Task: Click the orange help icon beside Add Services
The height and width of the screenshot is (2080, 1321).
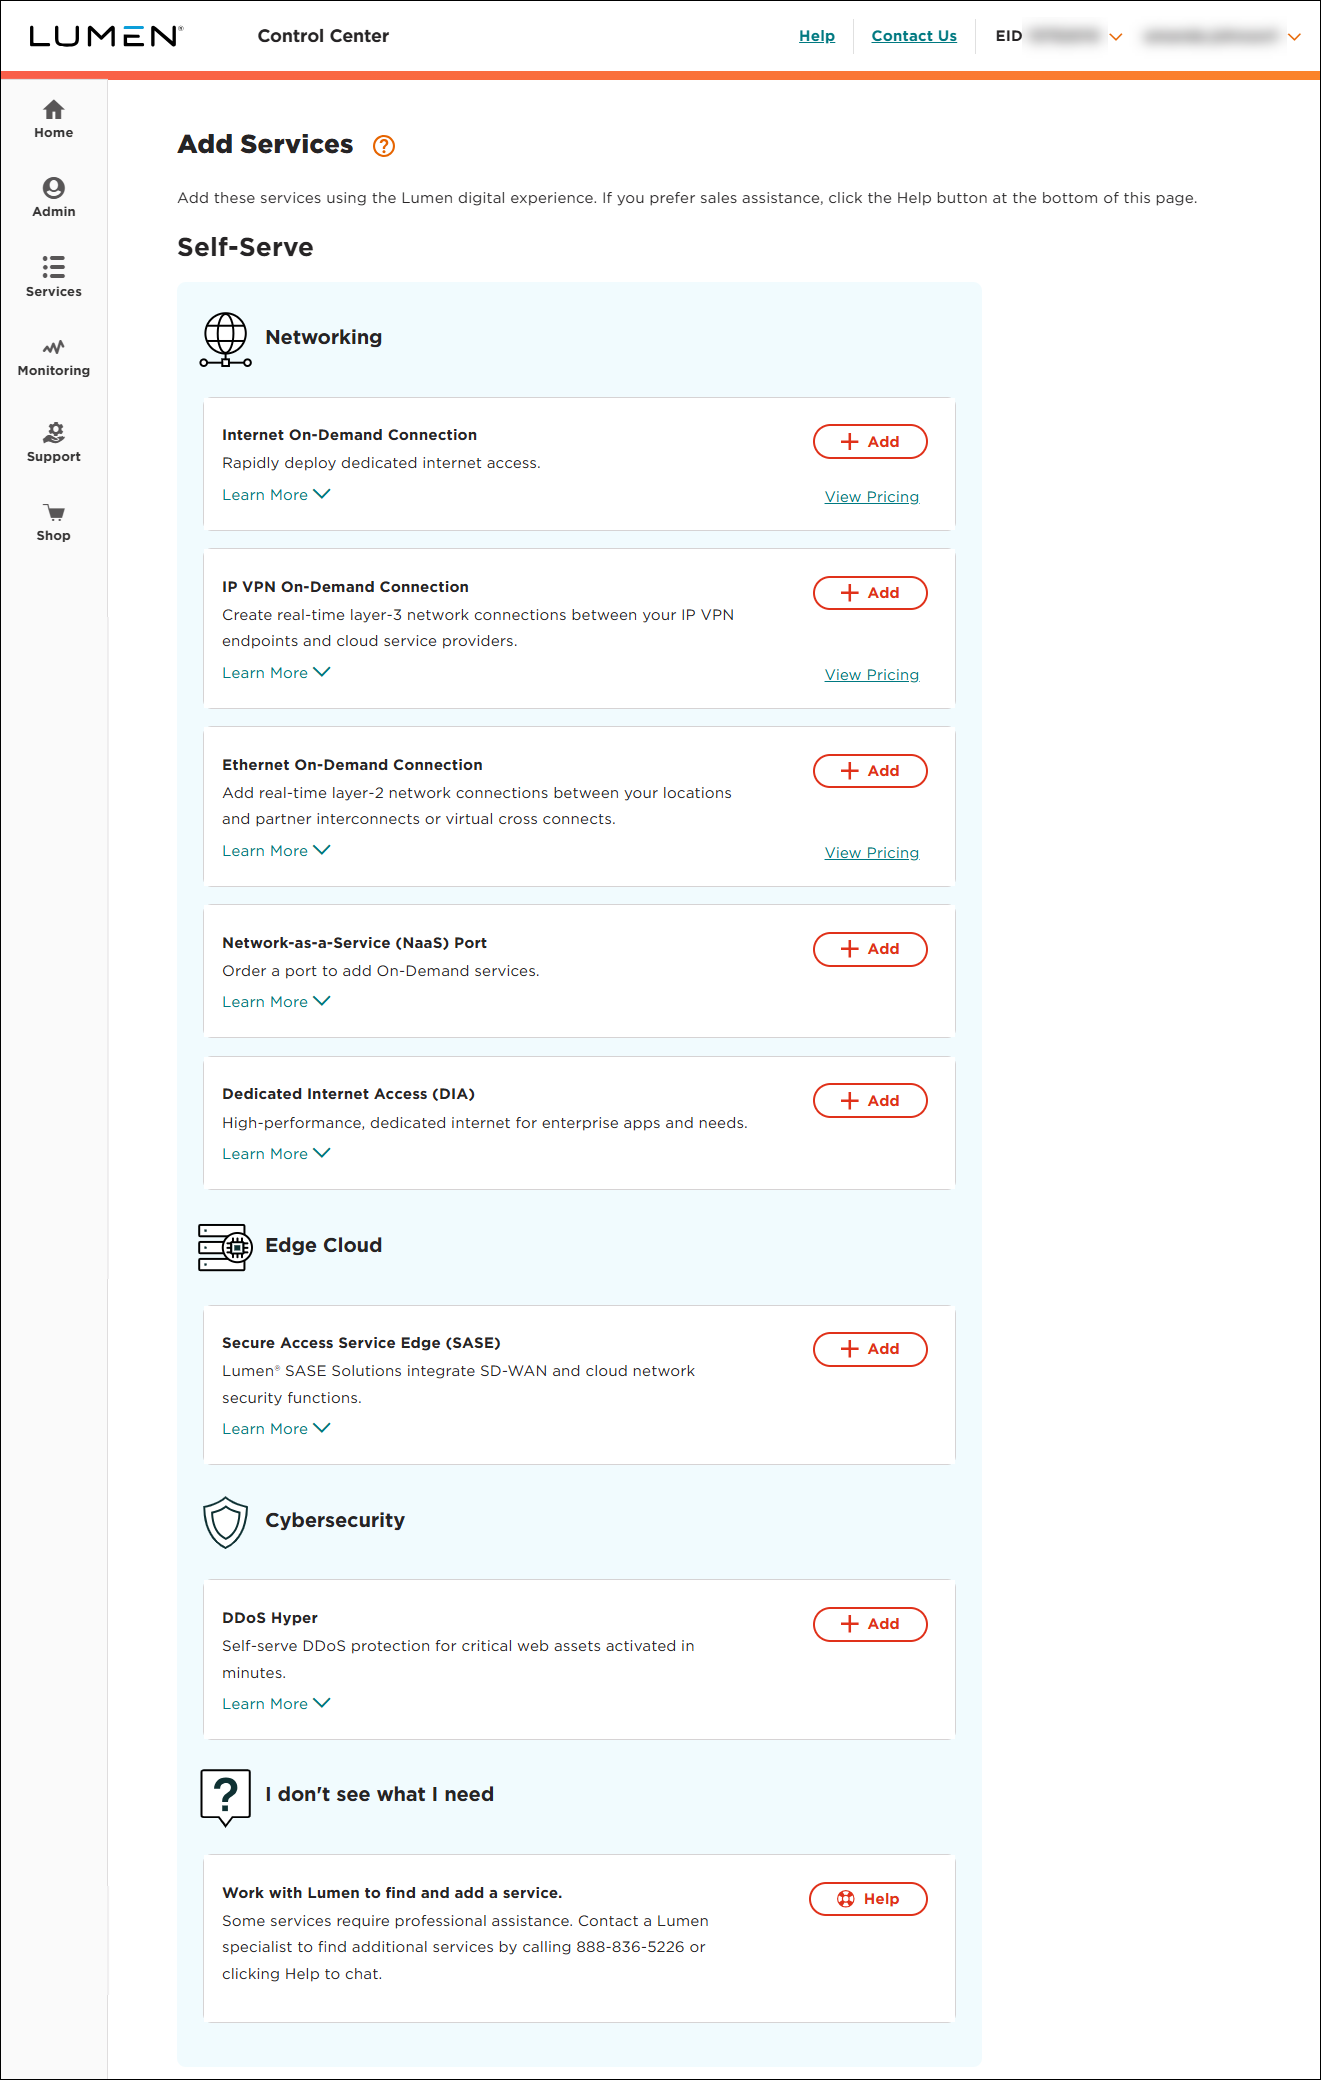Action: (384, 146)
